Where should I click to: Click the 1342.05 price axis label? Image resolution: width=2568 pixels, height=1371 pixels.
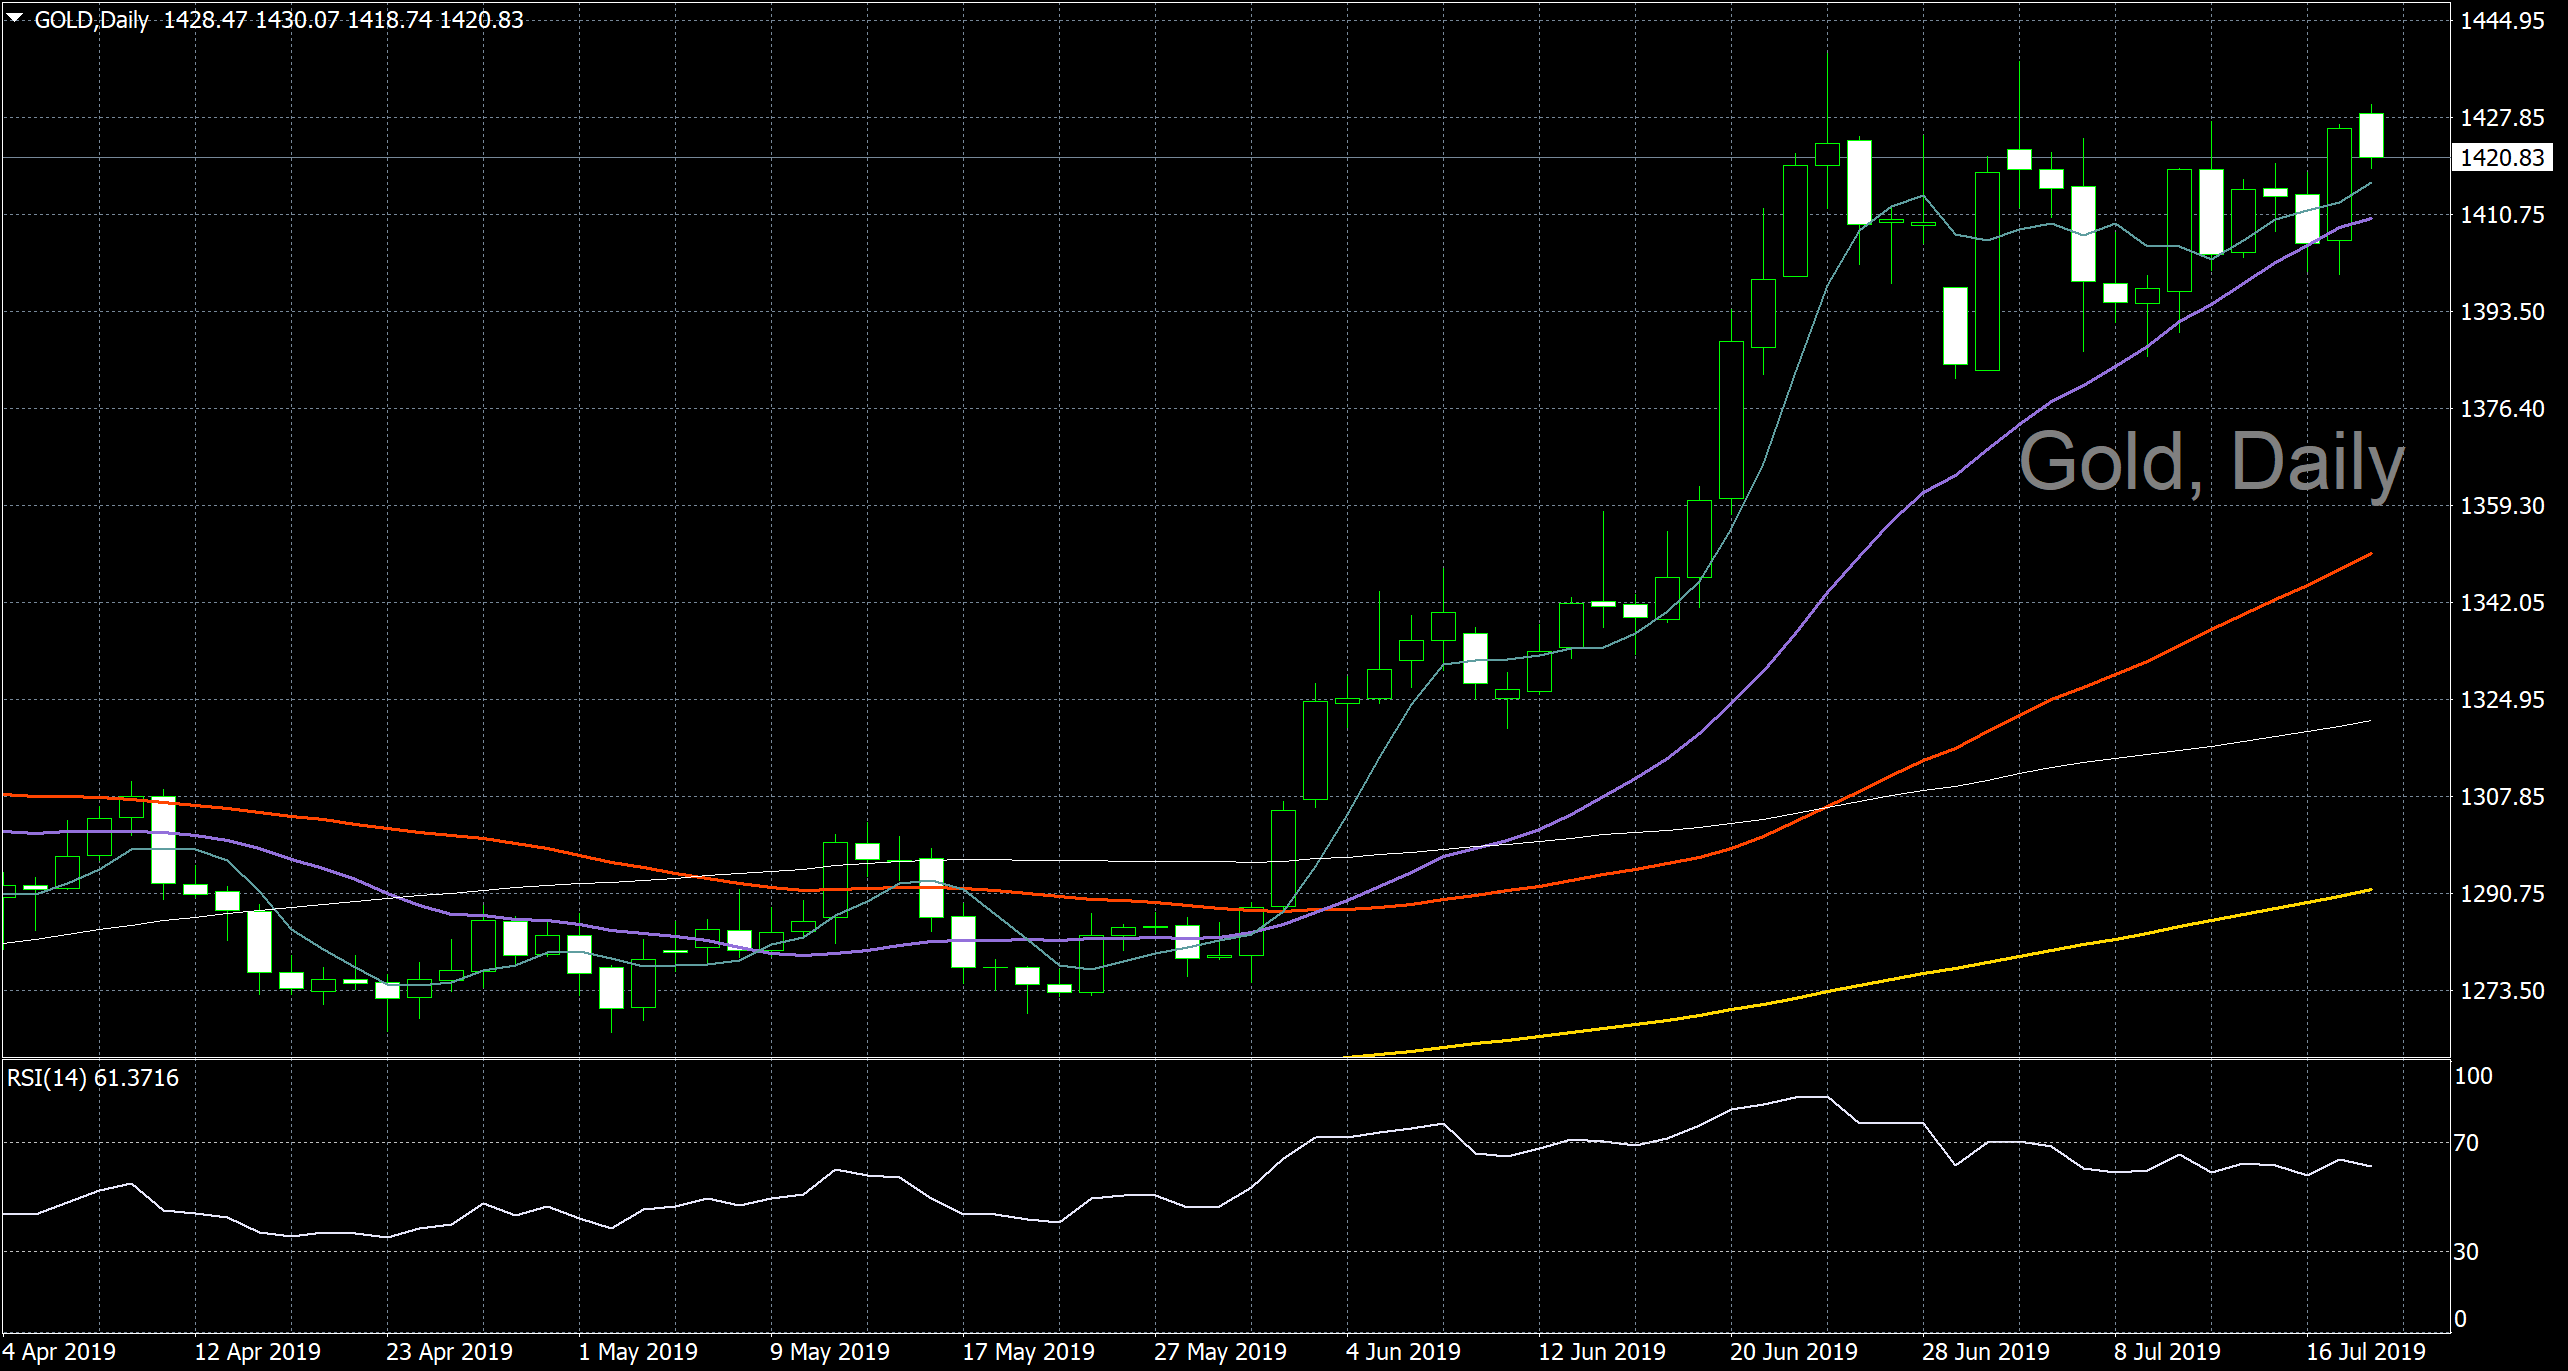click(2502, 603)
